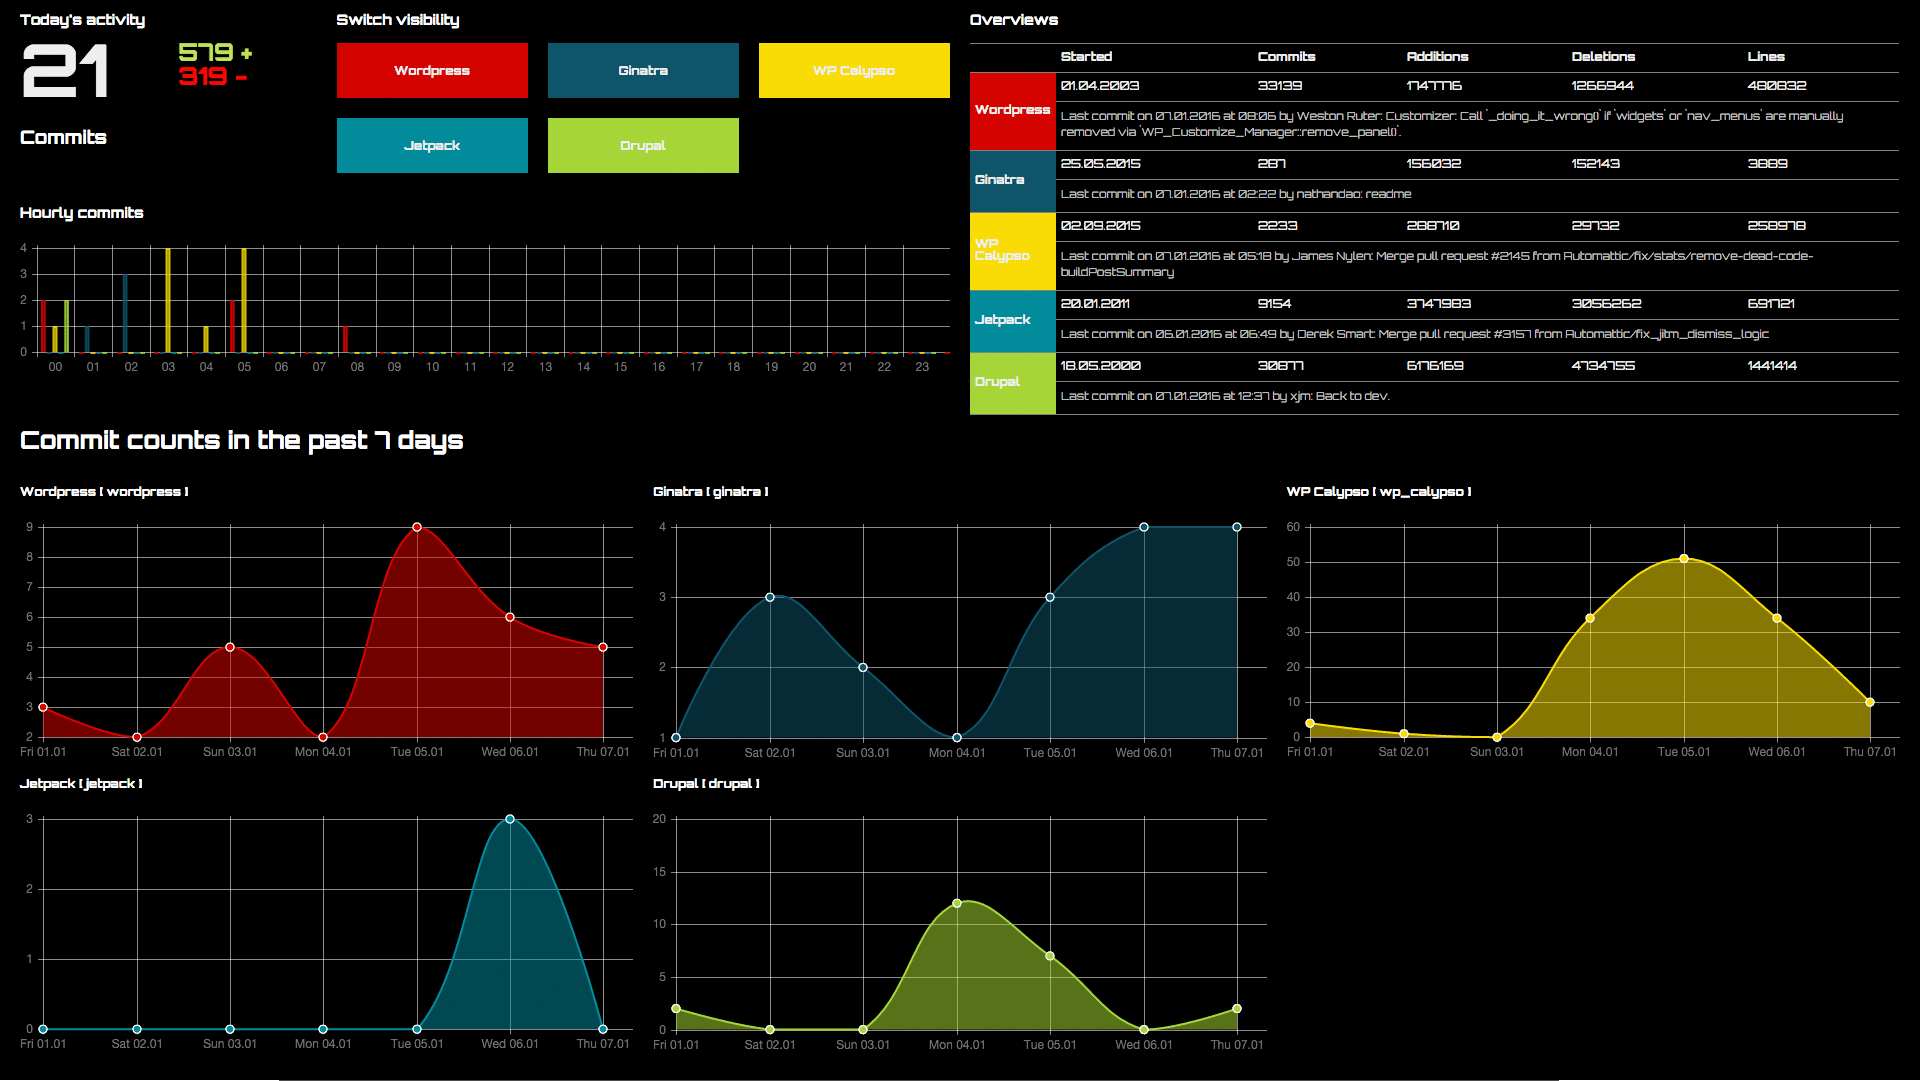This screenshot has height=1081, width=1920.
Task: Hide the Drupal project
Action: [643, 145]
